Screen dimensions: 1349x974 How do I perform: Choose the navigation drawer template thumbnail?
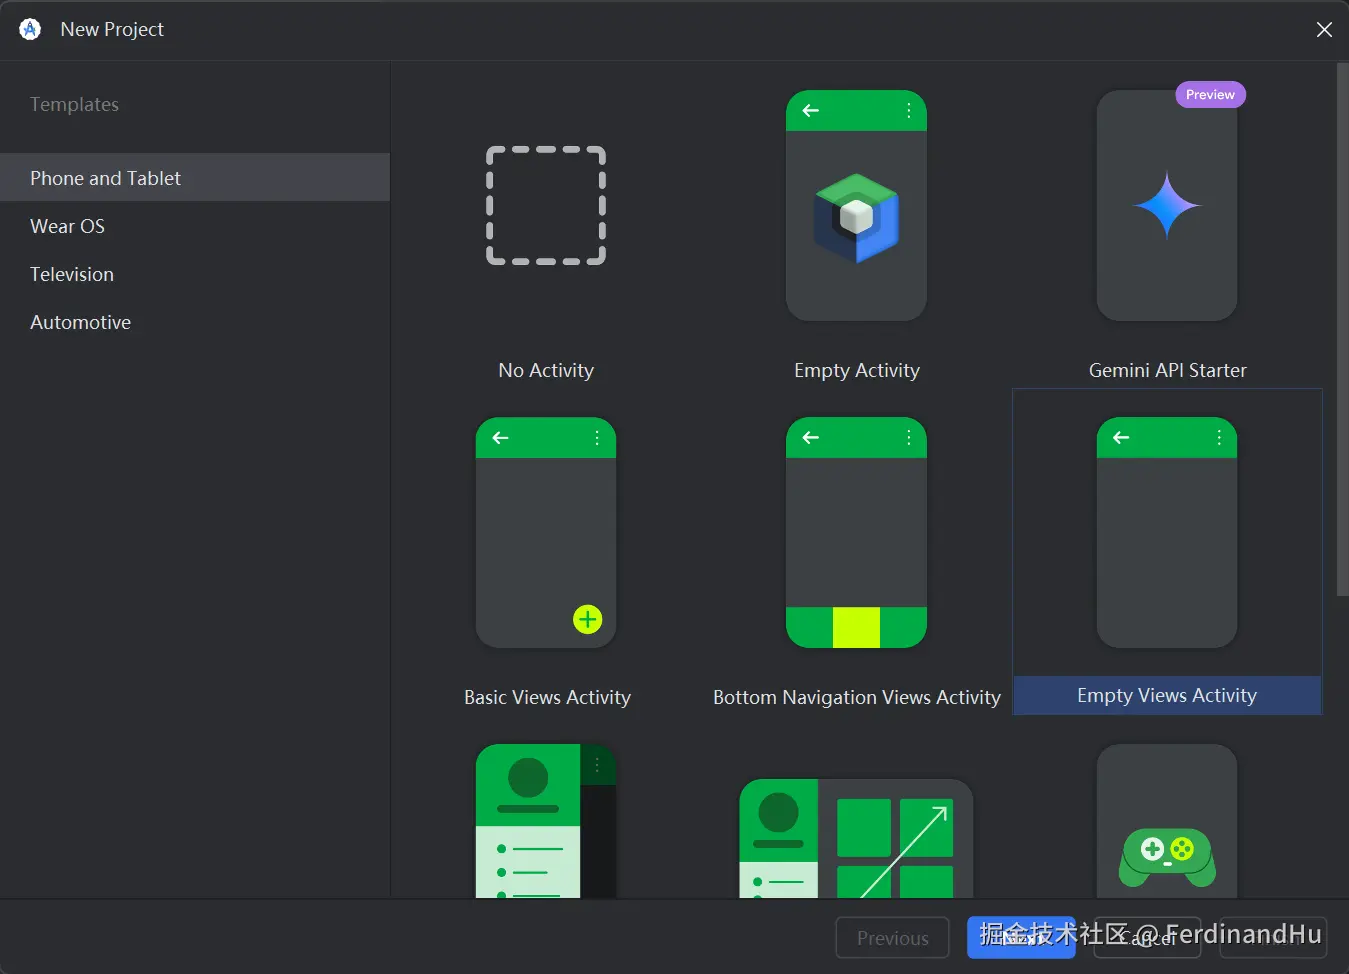[546, 821]
